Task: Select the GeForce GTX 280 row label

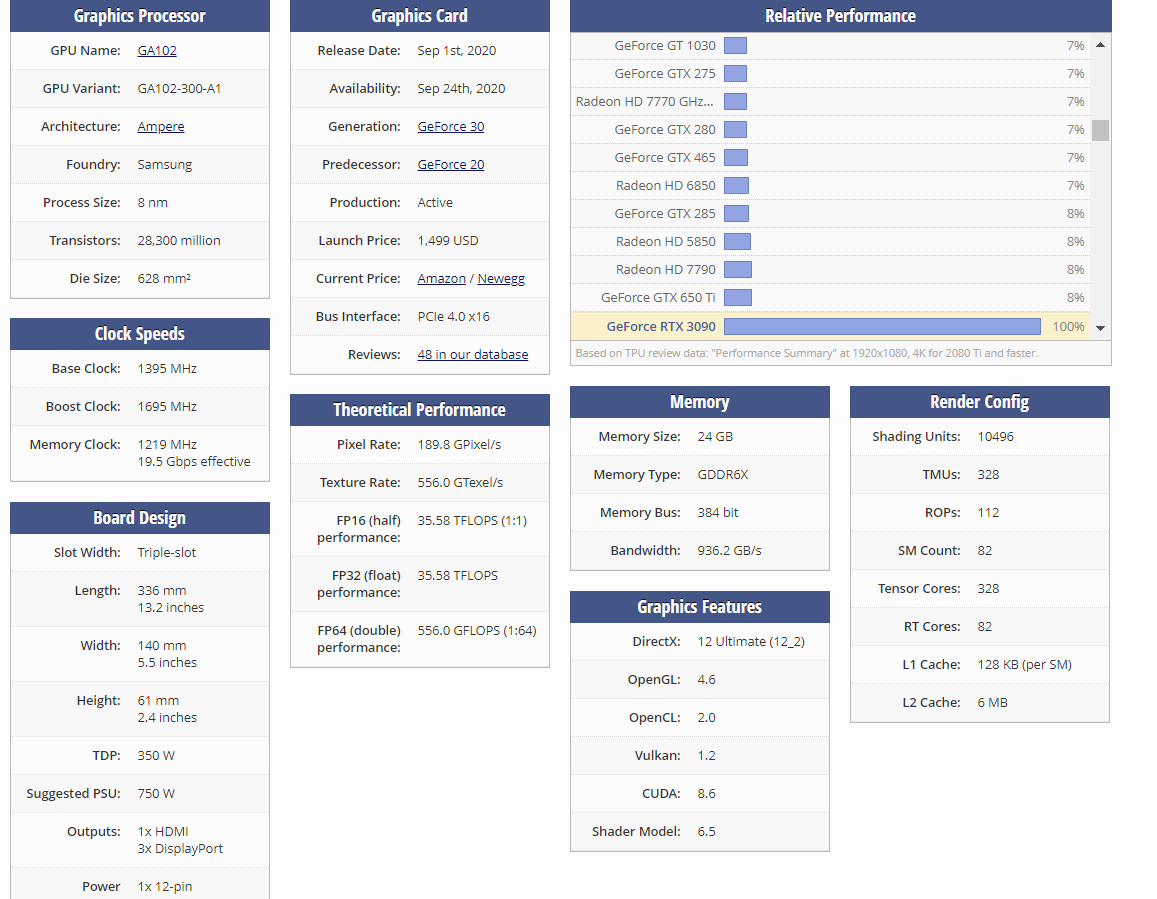Action: coord(665,129)
